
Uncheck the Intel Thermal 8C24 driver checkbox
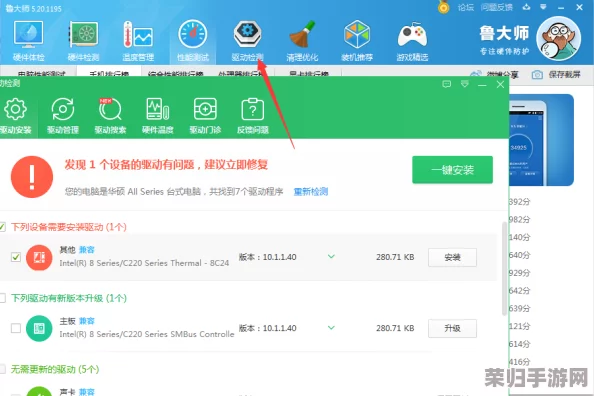coord(16,257)
